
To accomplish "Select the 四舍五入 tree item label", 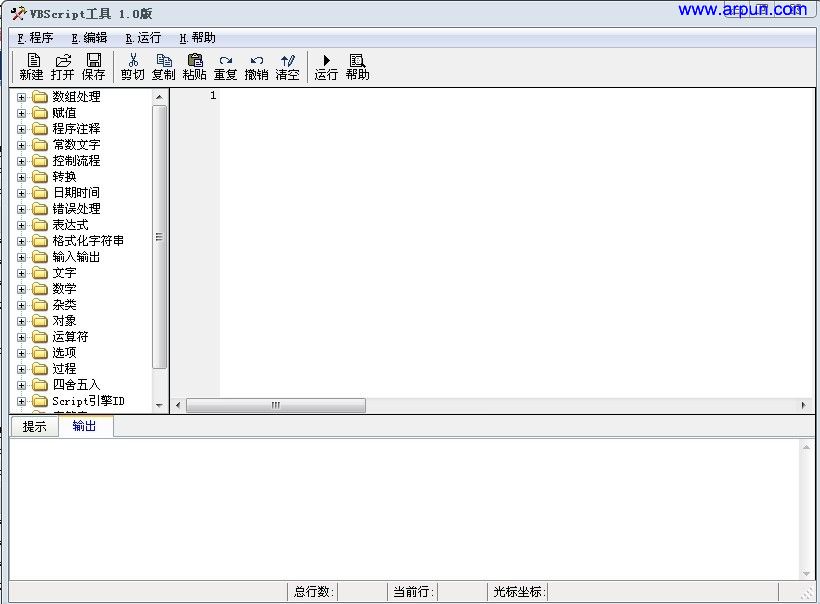I will click(76, 385).
